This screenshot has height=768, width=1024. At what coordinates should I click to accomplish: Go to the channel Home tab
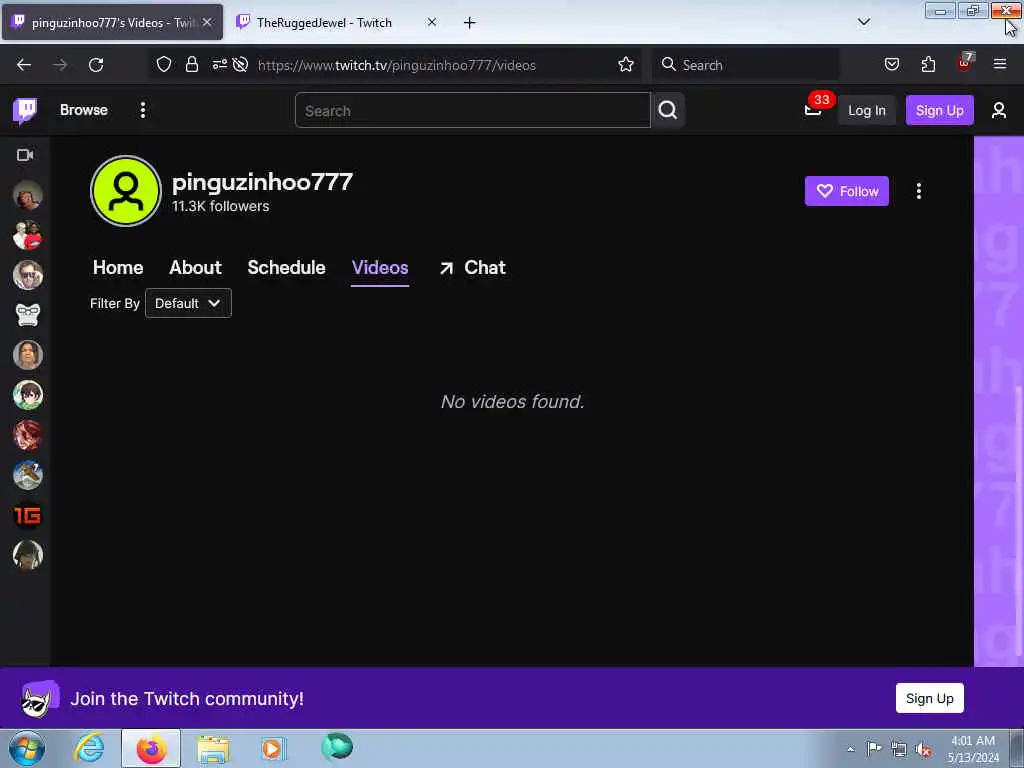[118, 268]
